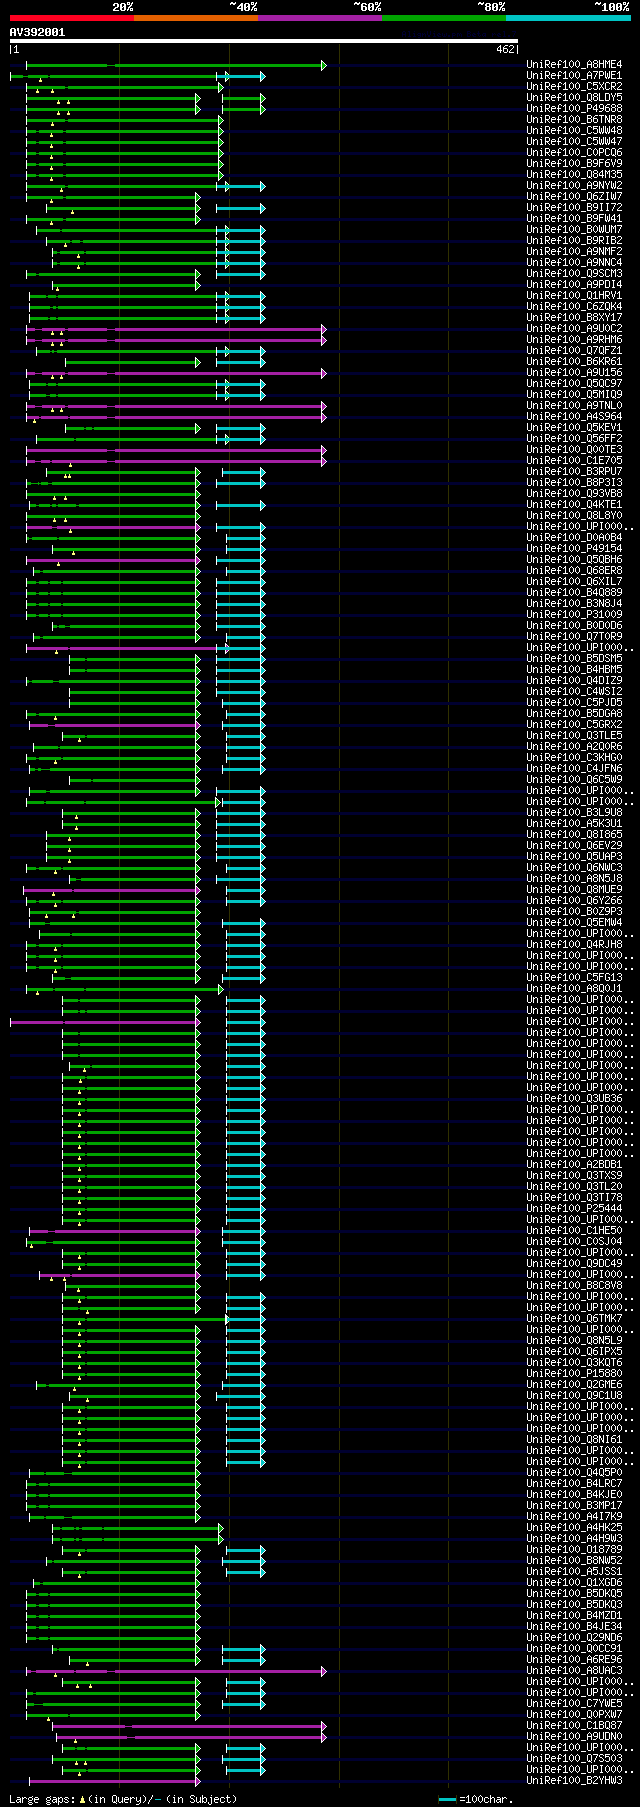This screenshot has width=640, height=1807.
Task: Select subject UniRef100_Q93VB8
Action: point(574,494)
